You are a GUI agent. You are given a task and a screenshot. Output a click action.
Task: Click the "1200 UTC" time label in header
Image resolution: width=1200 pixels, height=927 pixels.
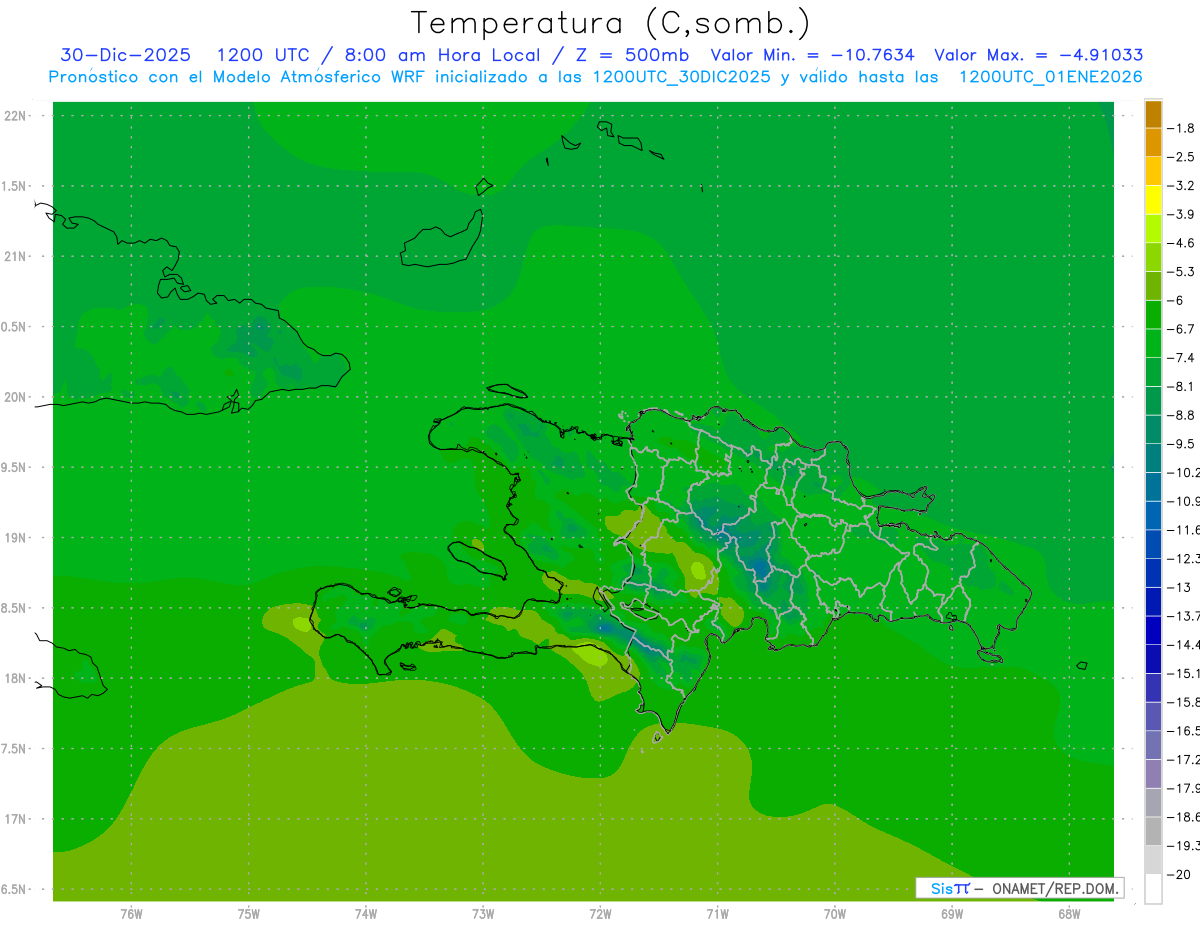pos(263,55)
